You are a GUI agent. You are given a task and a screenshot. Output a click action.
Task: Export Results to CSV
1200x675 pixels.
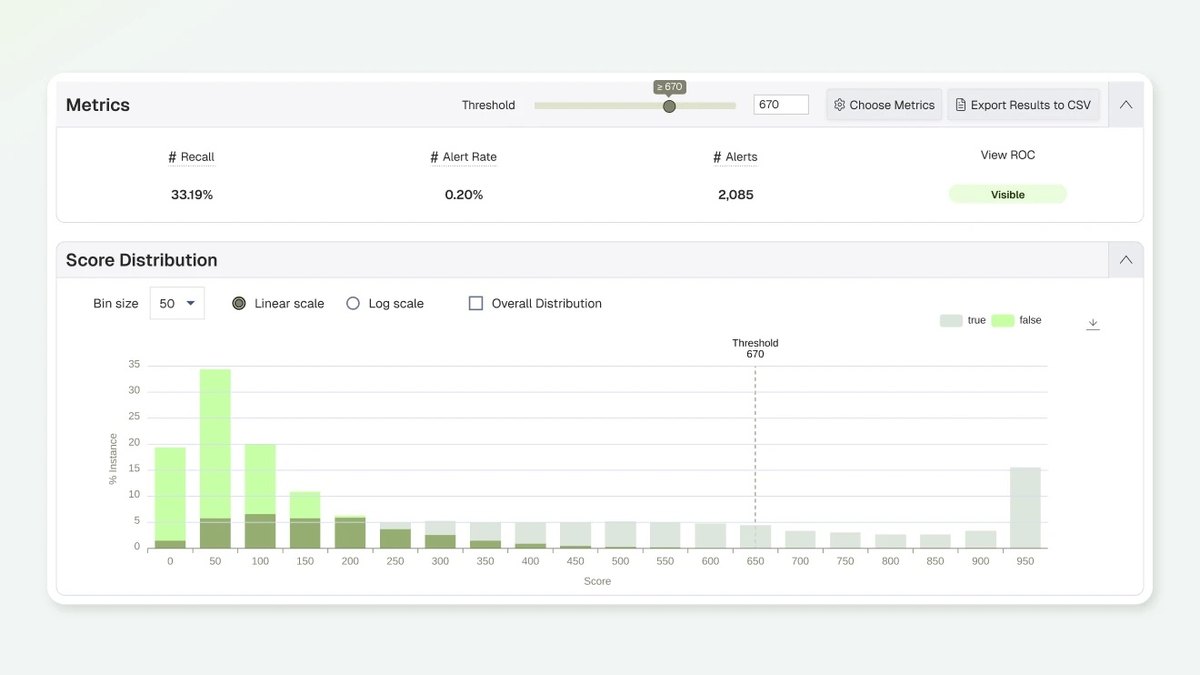[1023, 105]
